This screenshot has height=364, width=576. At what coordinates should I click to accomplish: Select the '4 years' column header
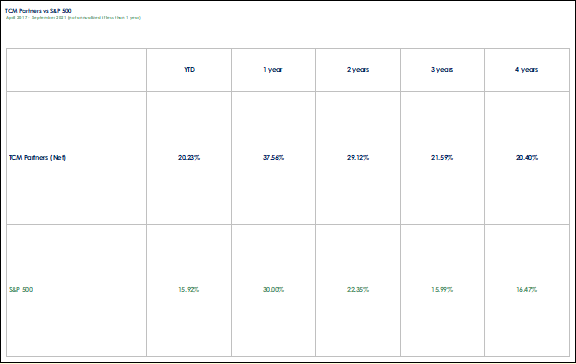[526, 69]
